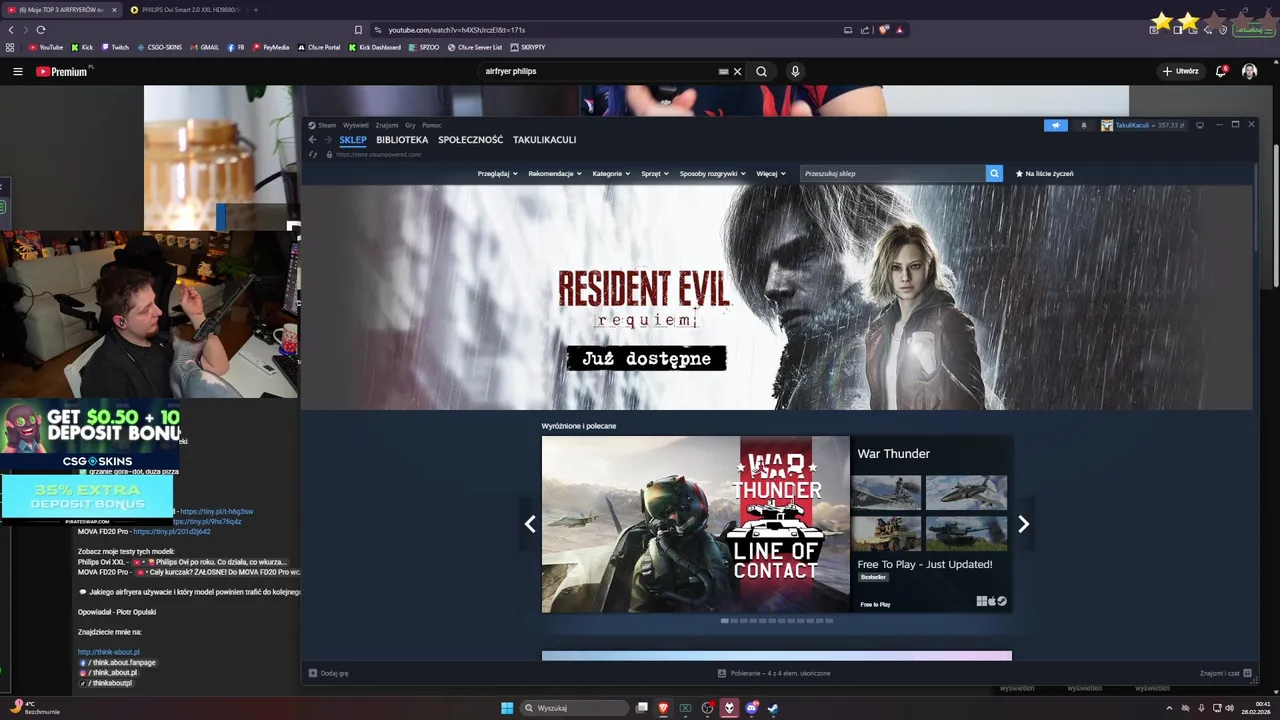Open Znajomi i czat panel
Viewport: 1280px width, 720px height.
1226,673
